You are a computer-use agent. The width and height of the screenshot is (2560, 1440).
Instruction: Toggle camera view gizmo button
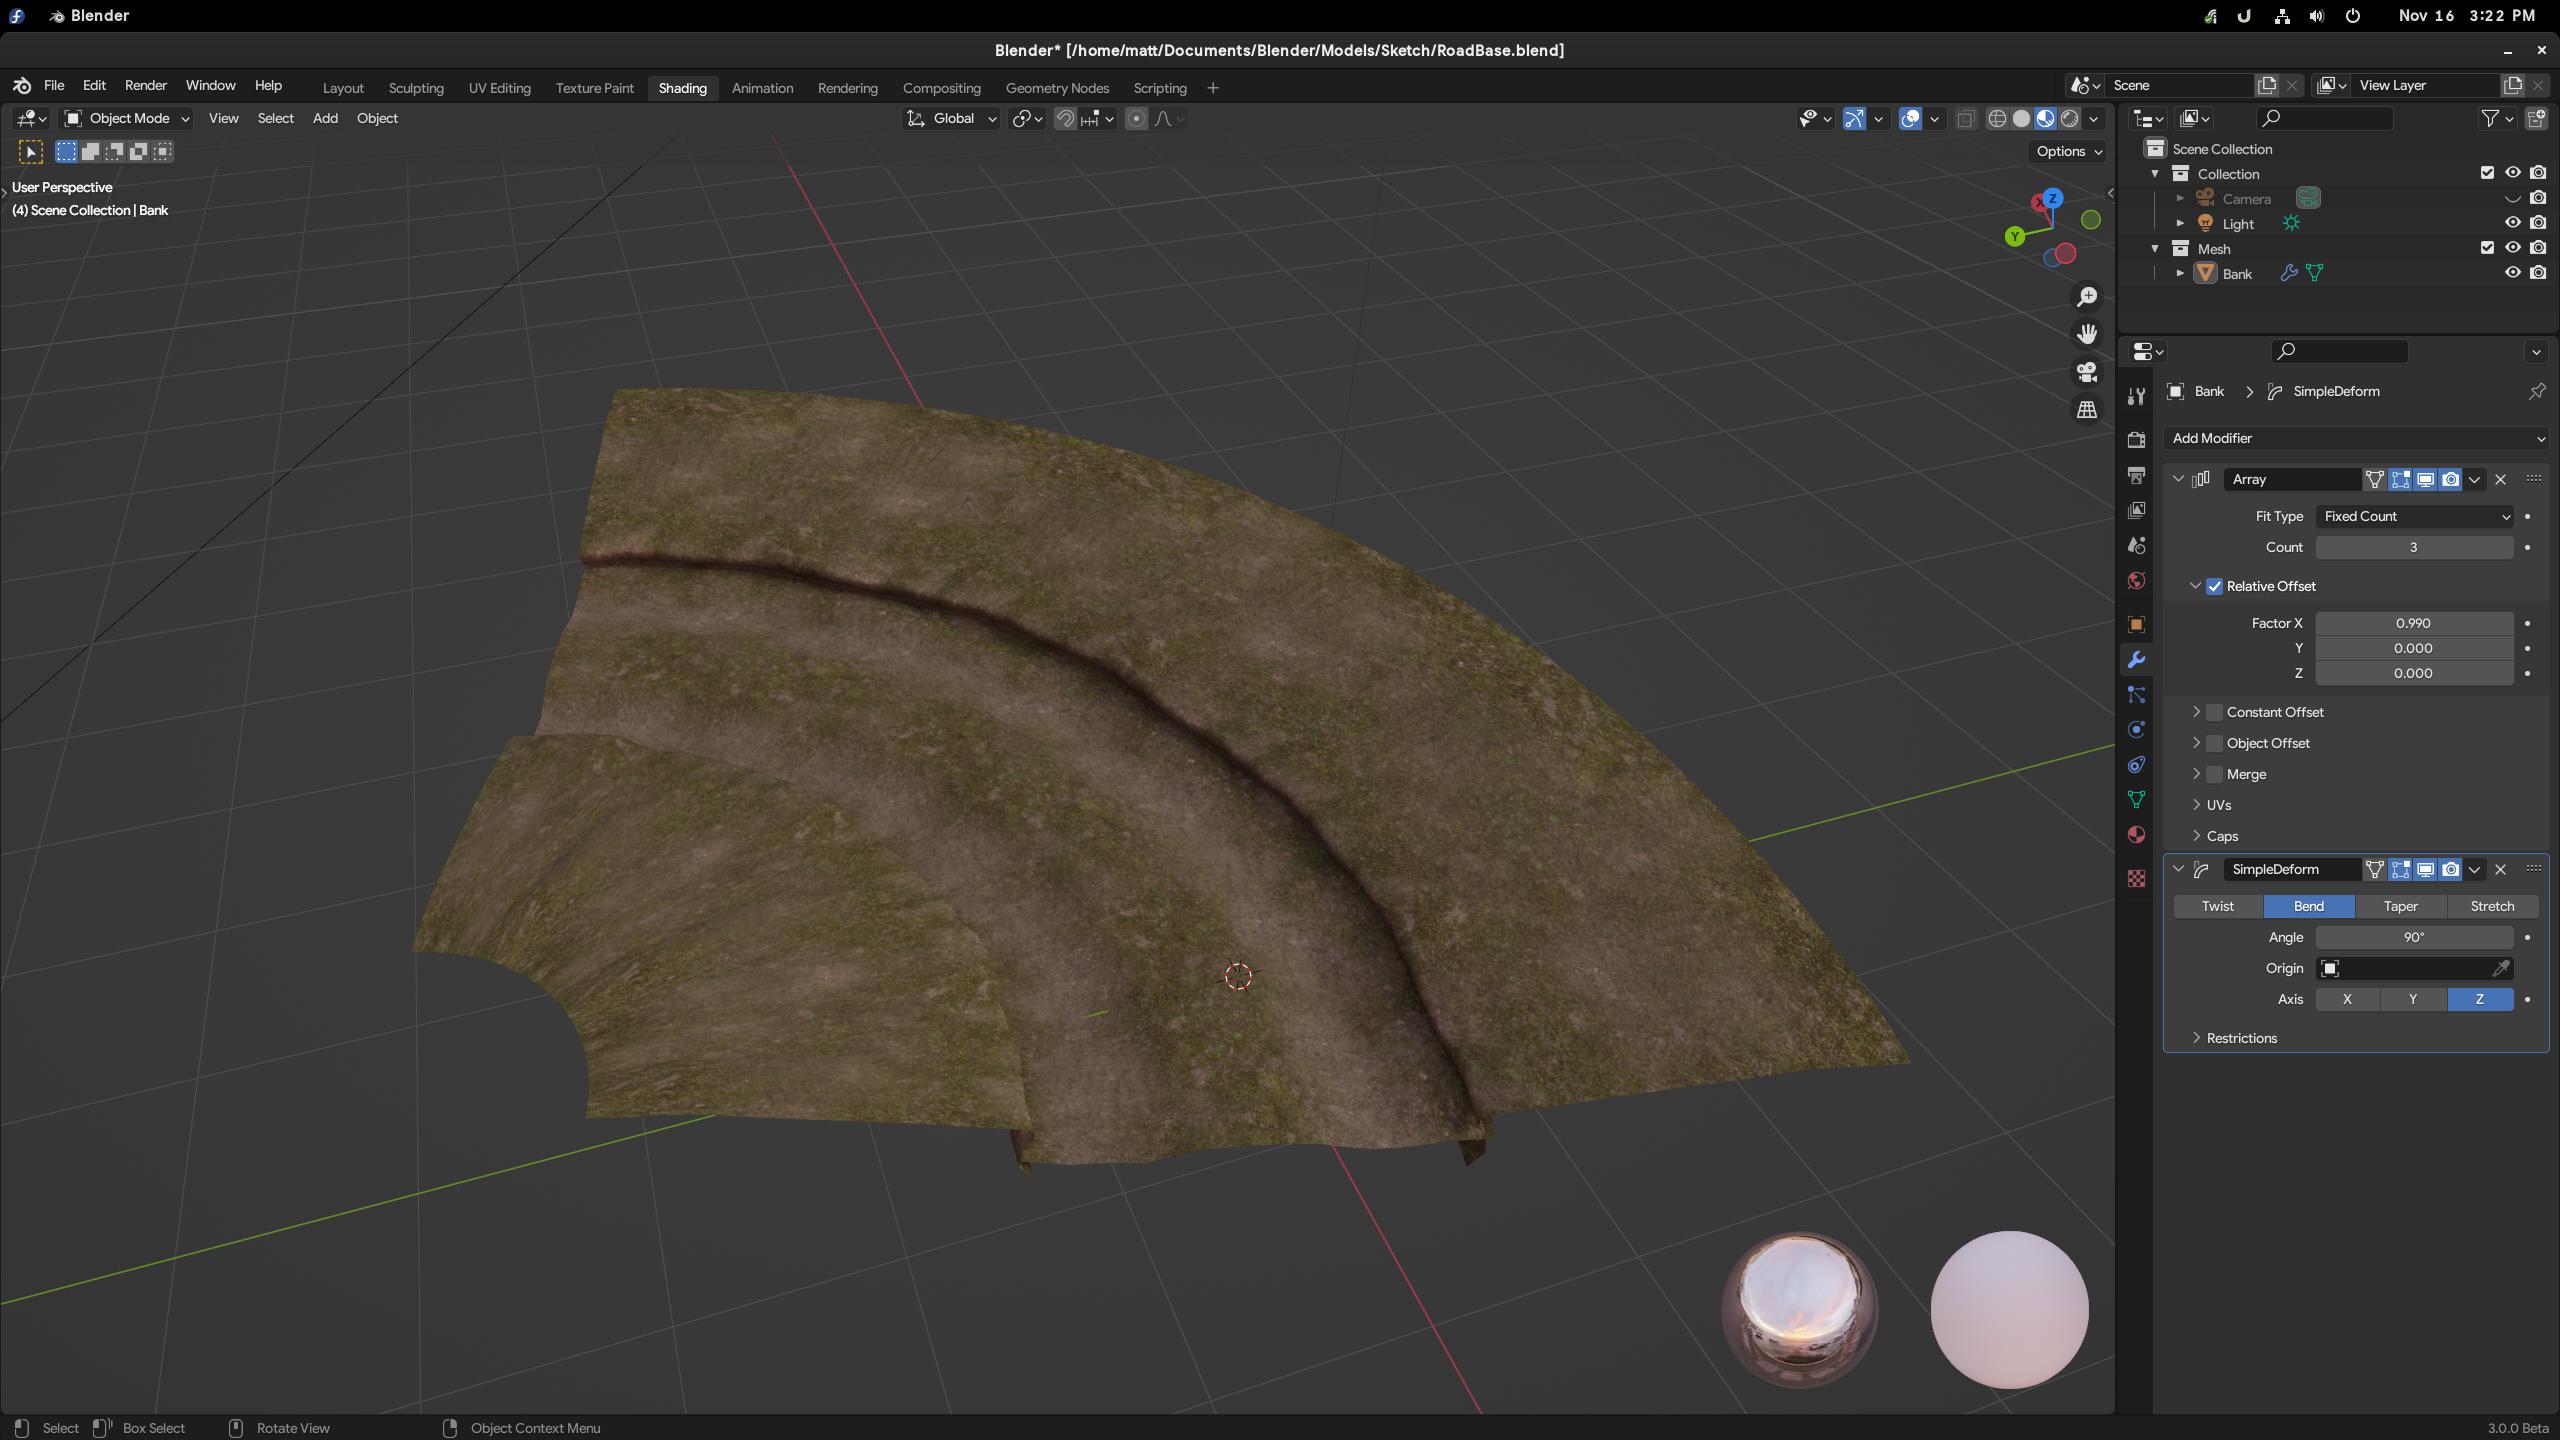click(x=2087, y=372)
